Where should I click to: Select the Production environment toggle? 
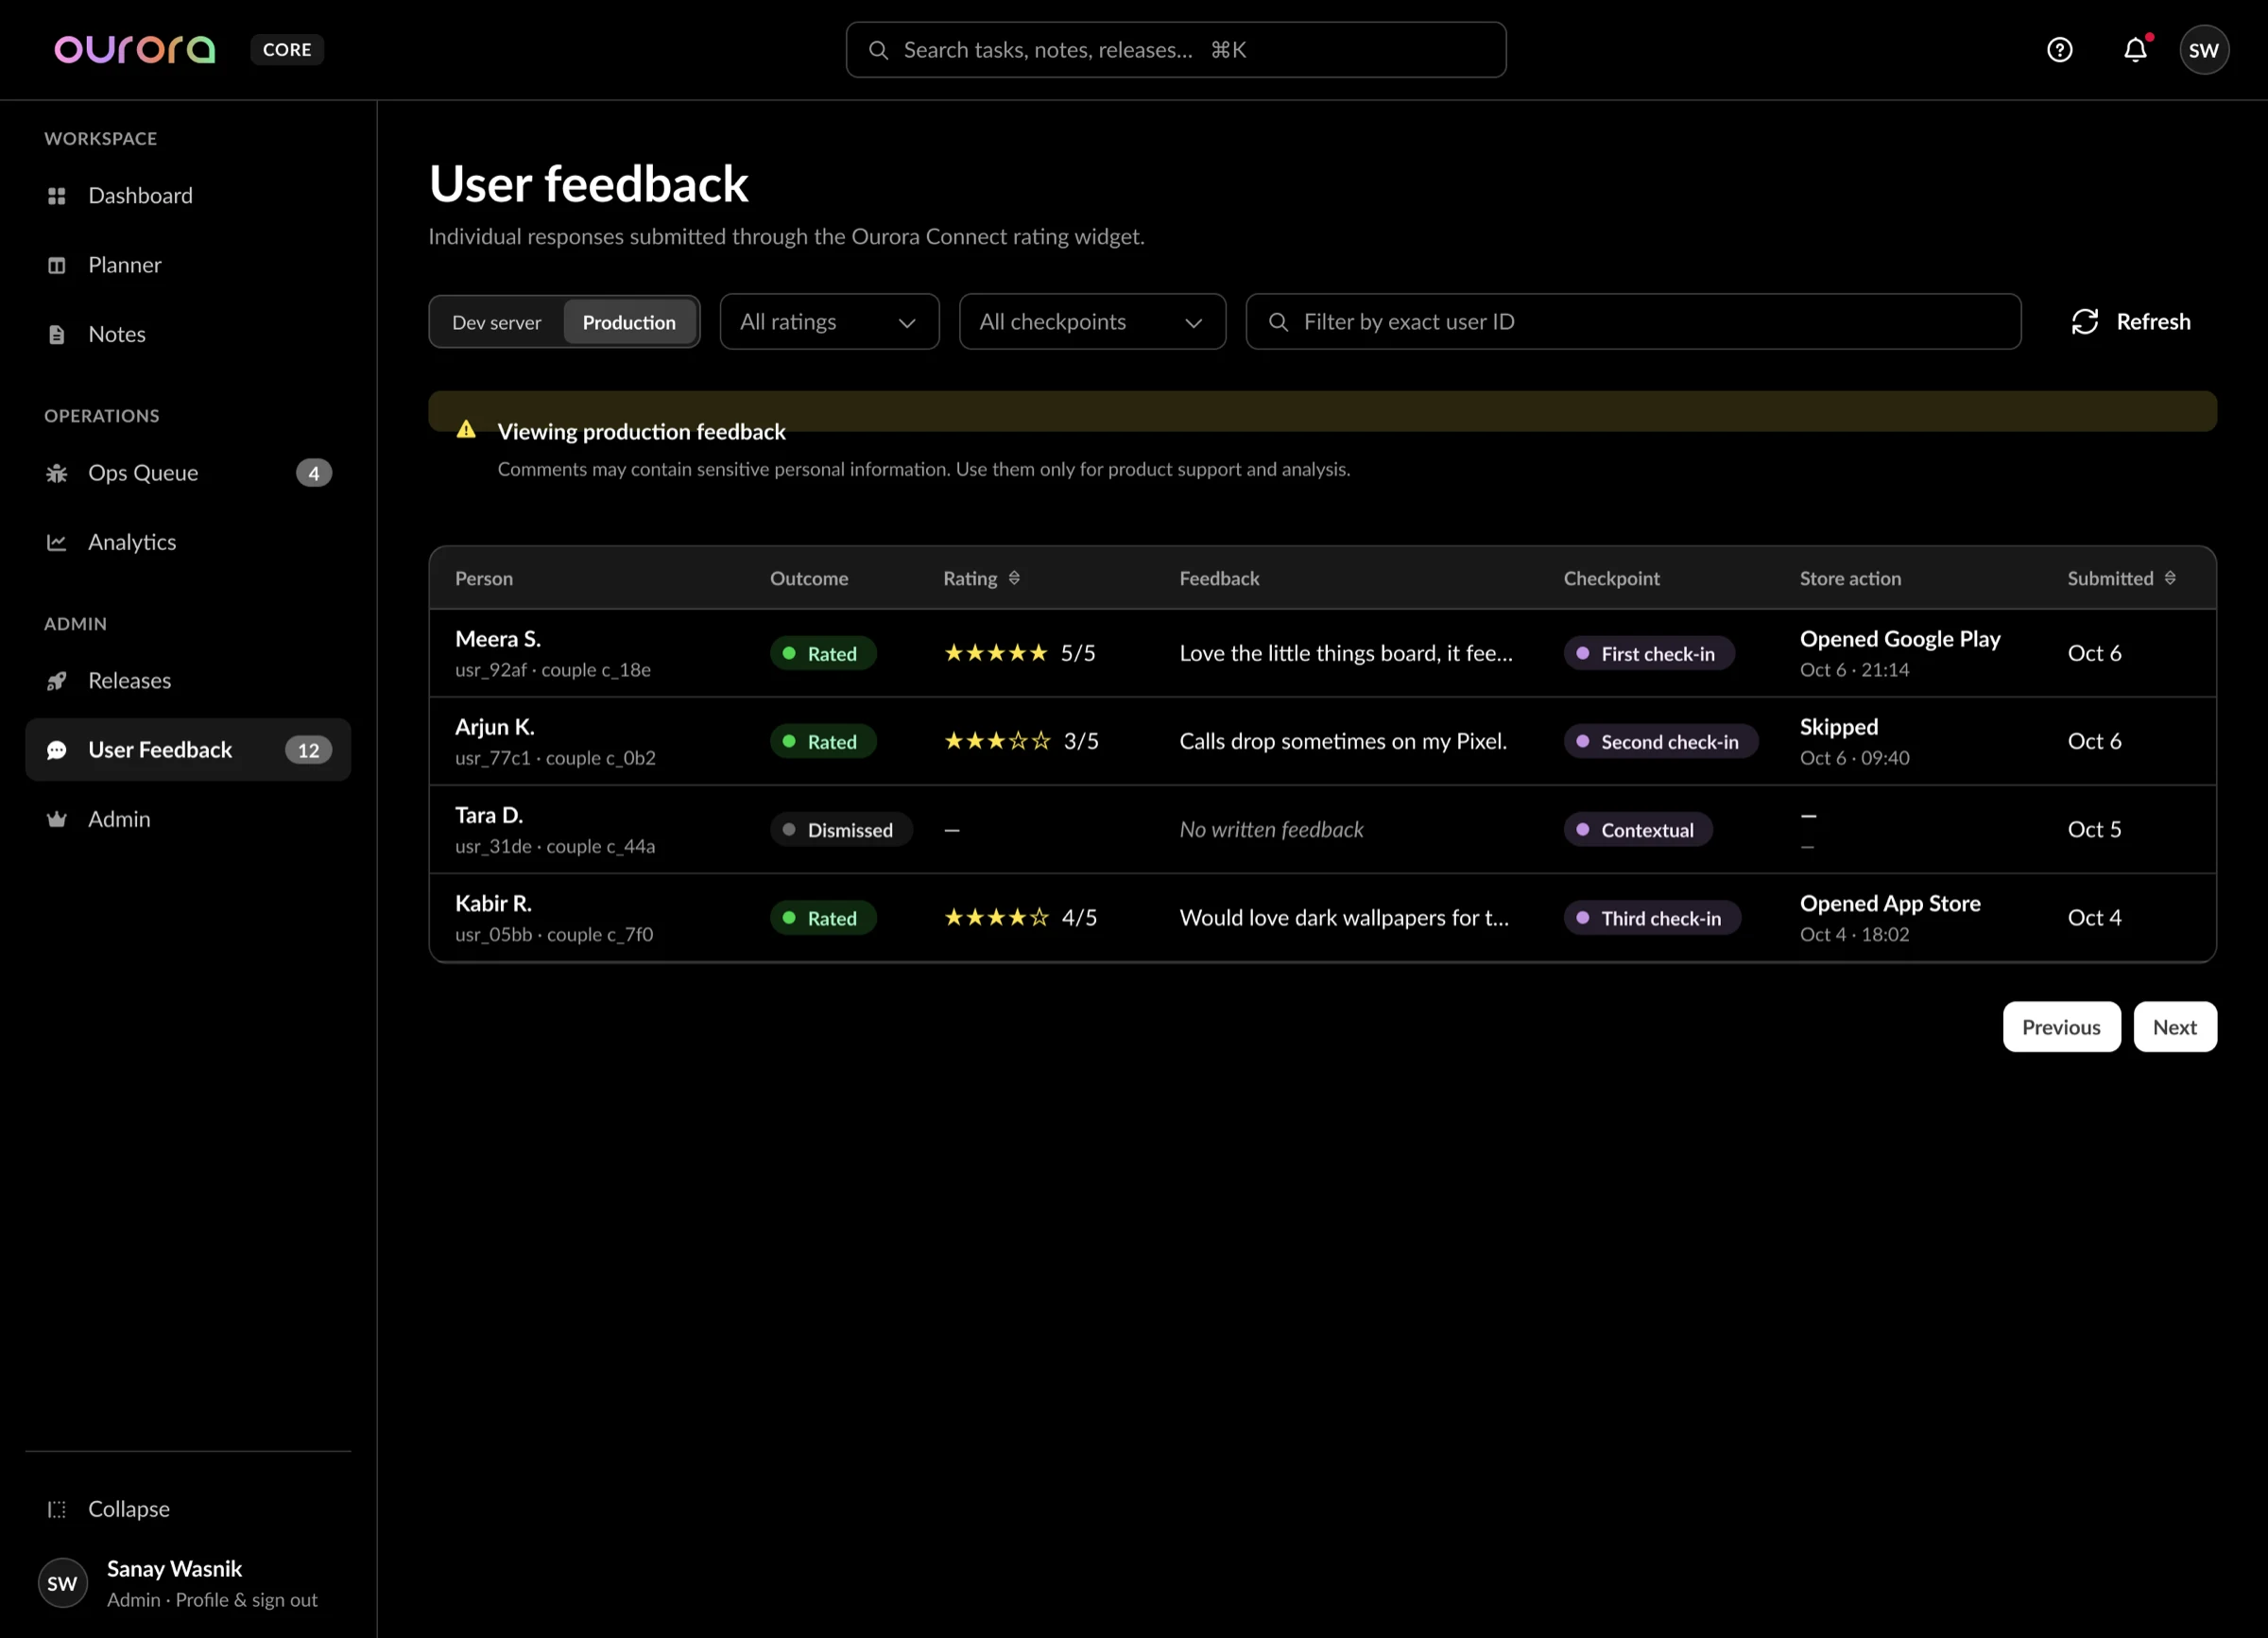(629, 322)
